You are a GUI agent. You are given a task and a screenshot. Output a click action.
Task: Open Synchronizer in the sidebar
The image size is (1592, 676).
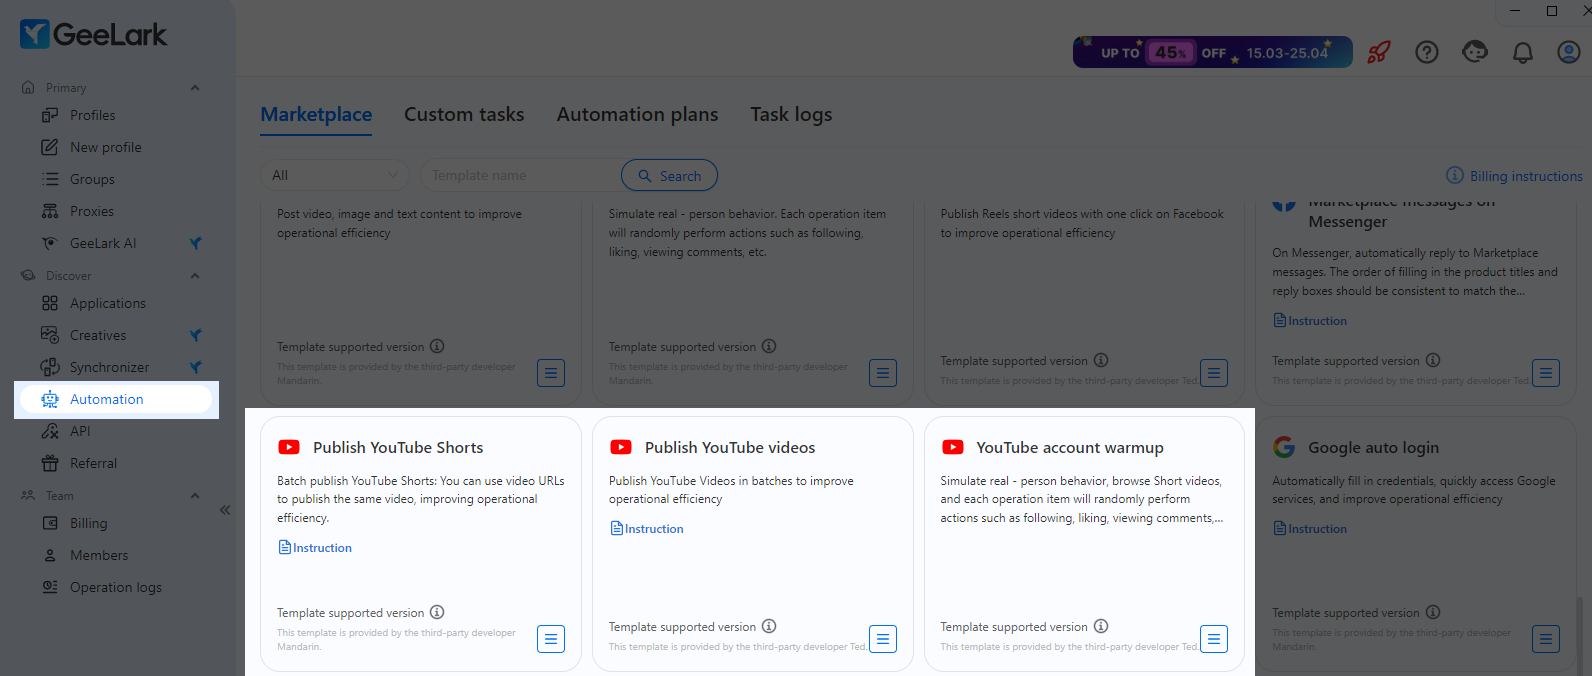pyautogui.click(x=109, y=367)
